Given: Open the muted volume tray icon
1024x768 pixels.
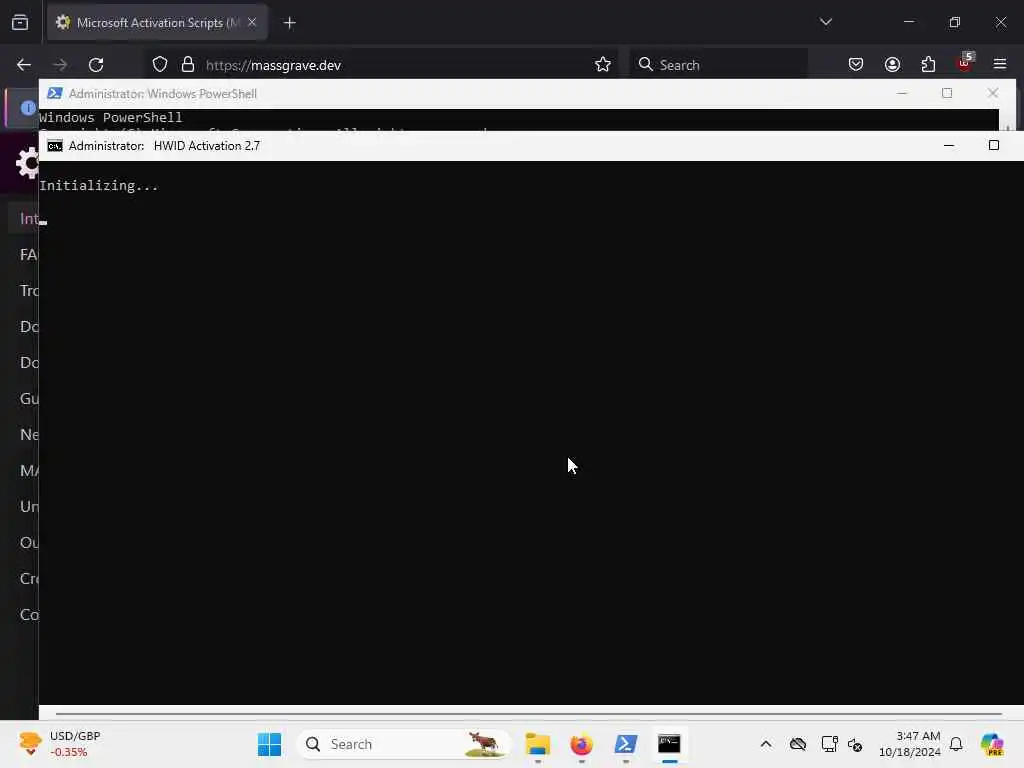Looking at the screenshot, I should pyautogui.click(x=855, y=744).
